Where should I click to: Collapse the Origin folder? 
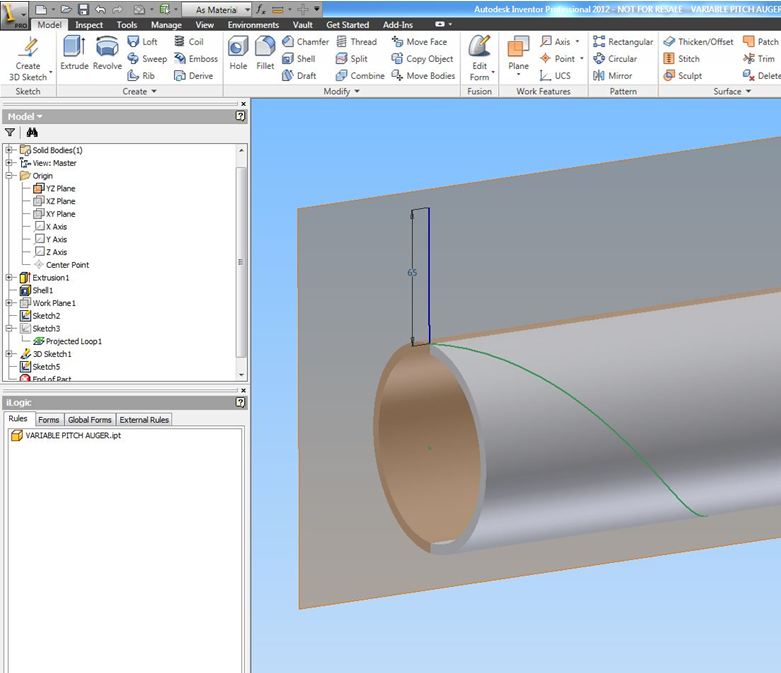click(9, 176)
